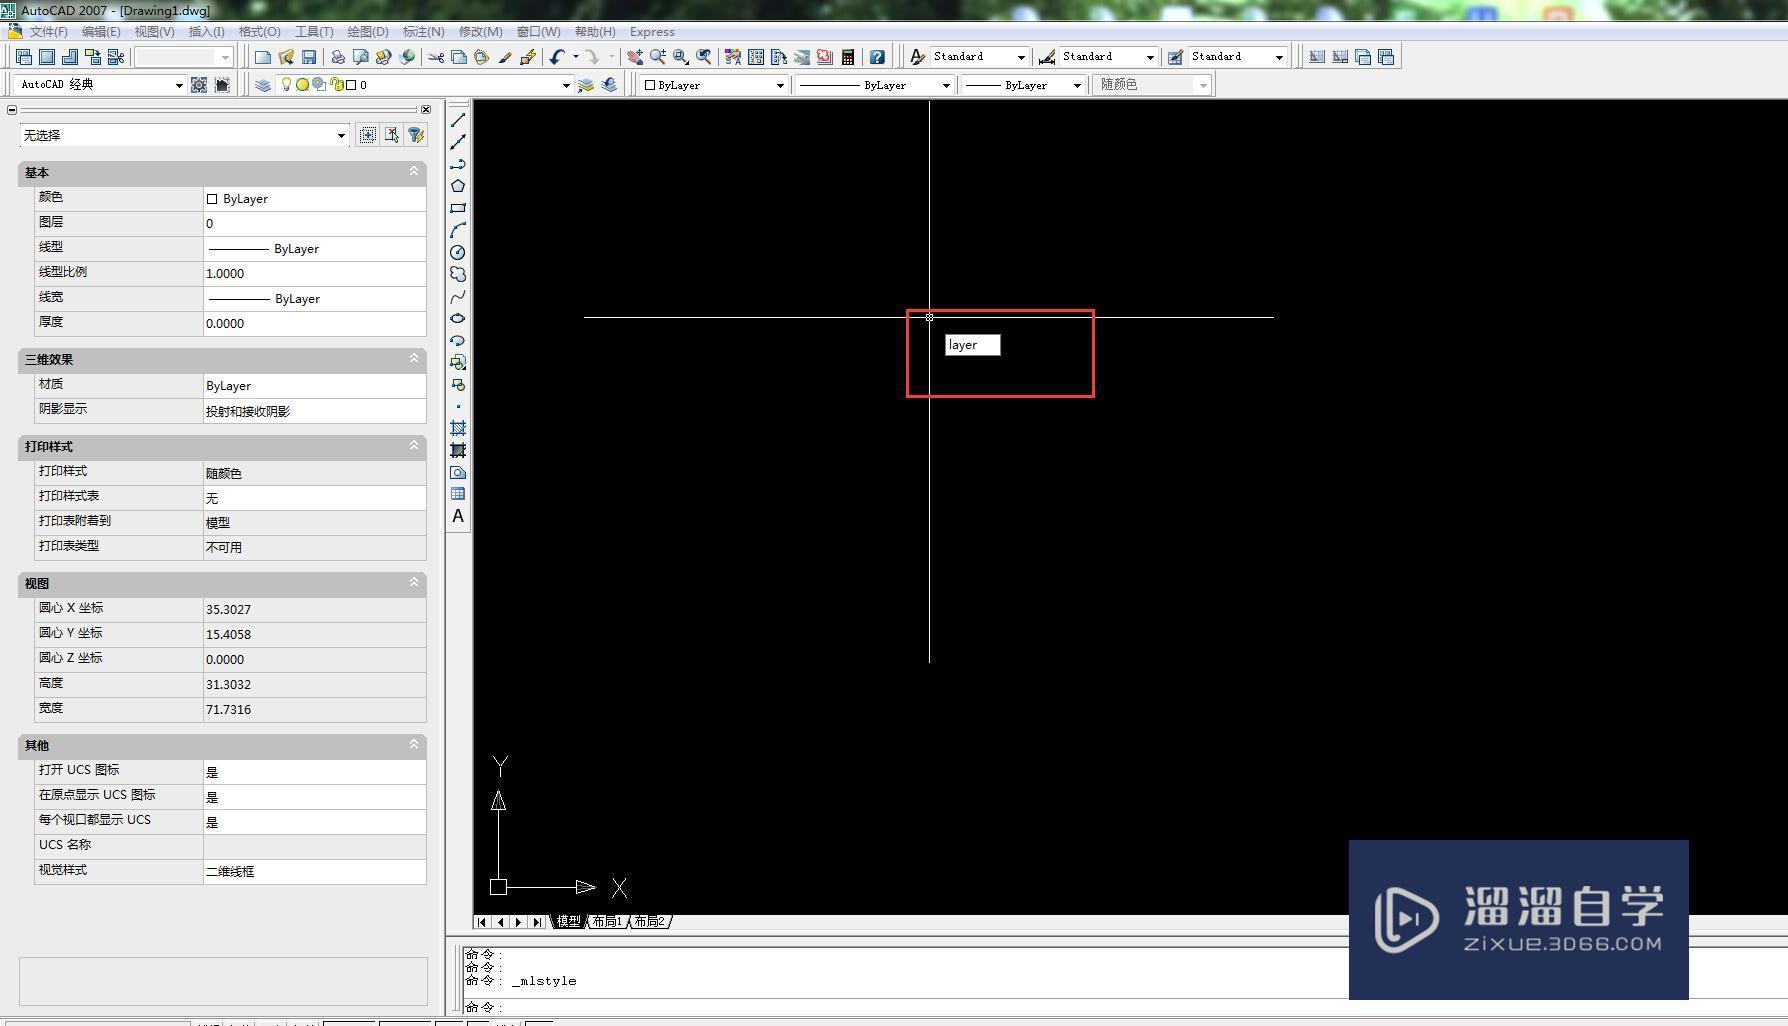Image resolution: width=1788 pixels, height=1026 pixels.
Task: Open the Express menu
Action: tap(652, 32)
